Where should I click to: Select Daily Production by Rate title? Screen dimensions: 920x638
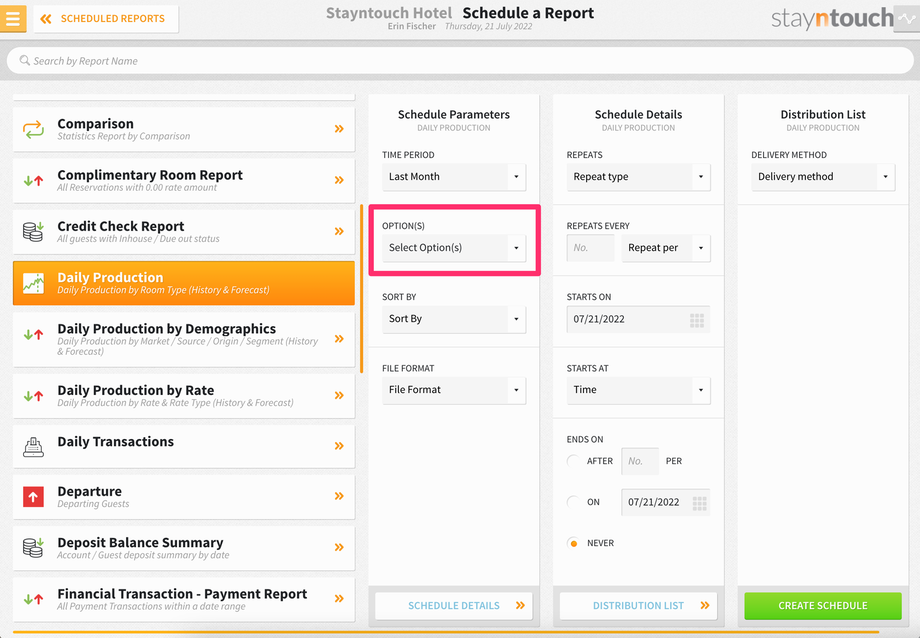pyautogui.click(x=136, y=390)
